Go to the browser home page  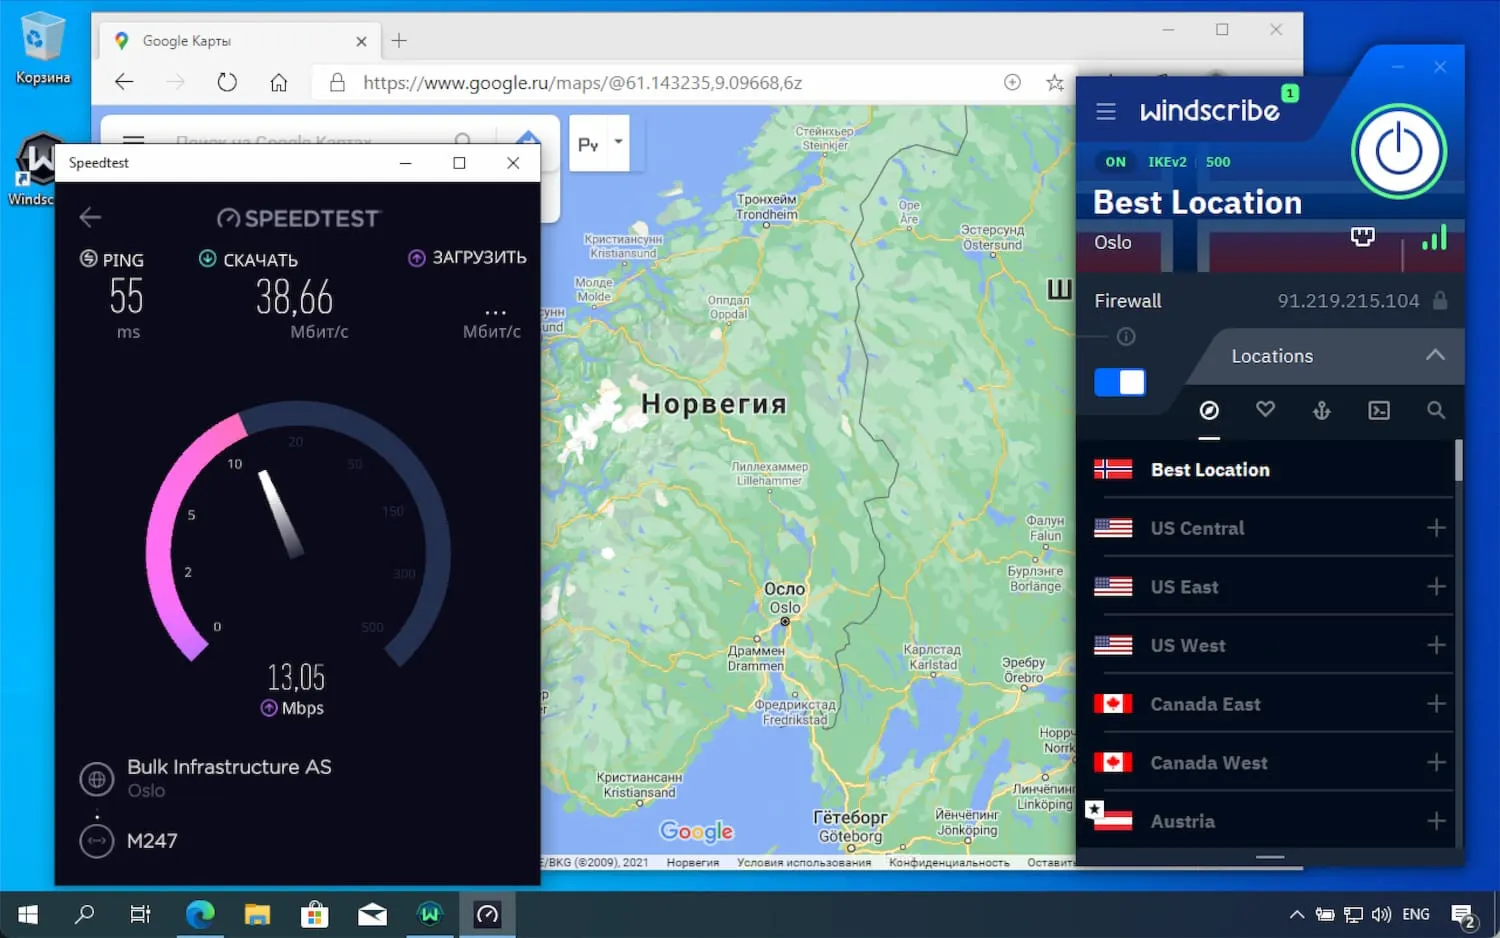click(x=279, y=83)
